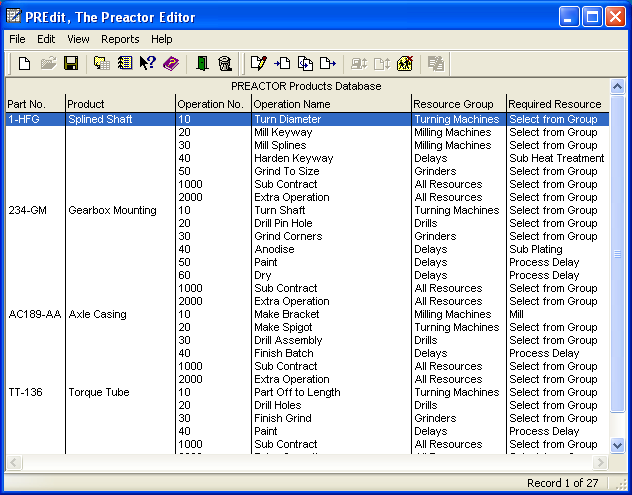
Task: Select the Harden Keyway operation
Action: click(x=294, y=158)
